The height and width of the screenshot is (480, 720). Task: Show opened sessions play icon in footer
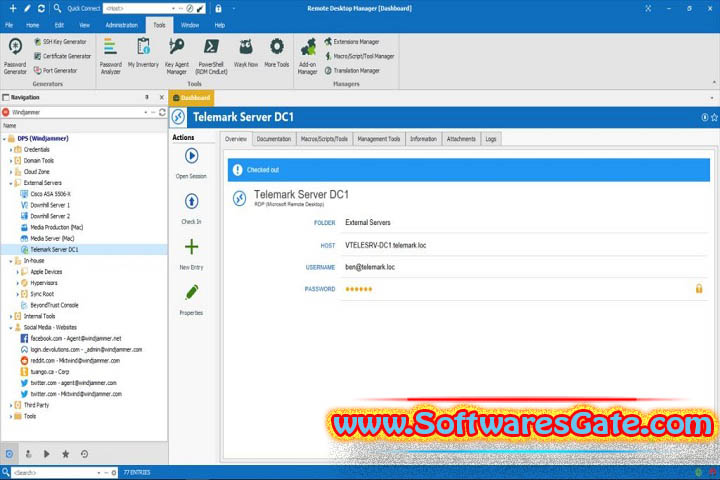(x=47, y=454)
